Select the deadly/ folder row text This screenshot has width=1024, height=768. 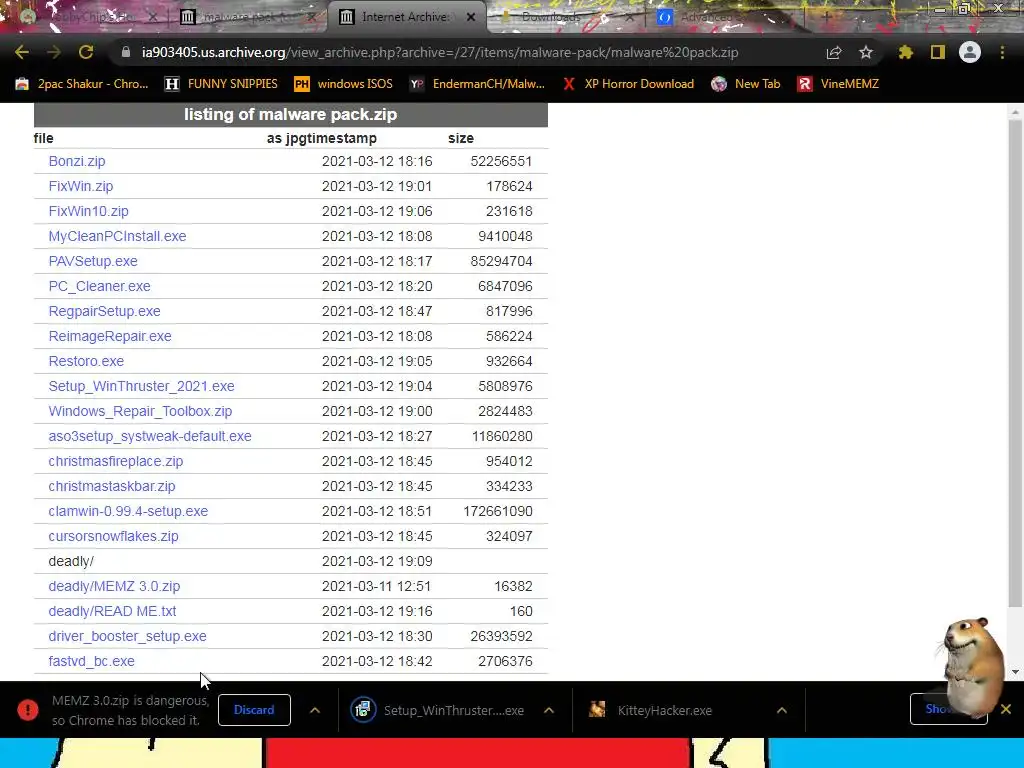[x=71, y=561]
